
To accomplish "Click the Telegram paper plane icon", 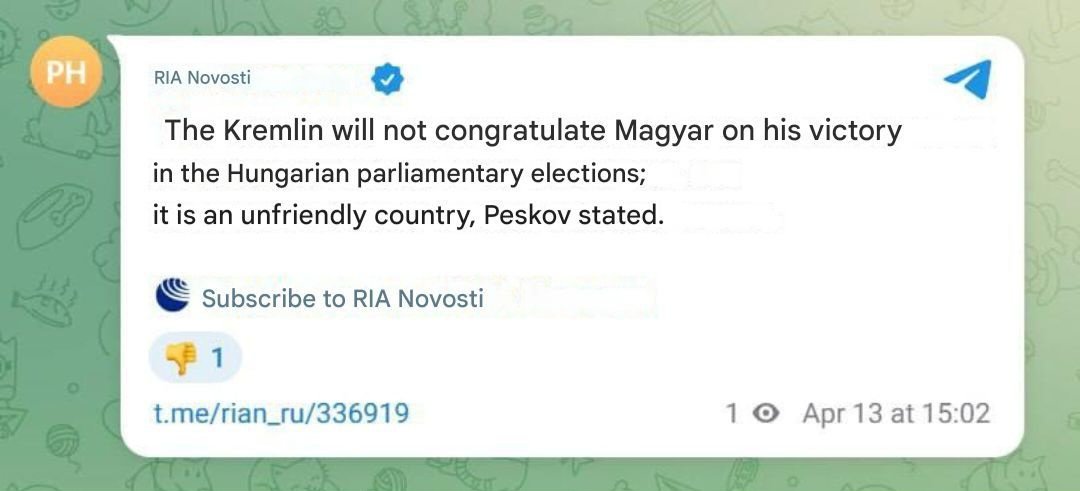I will point(967,80).
